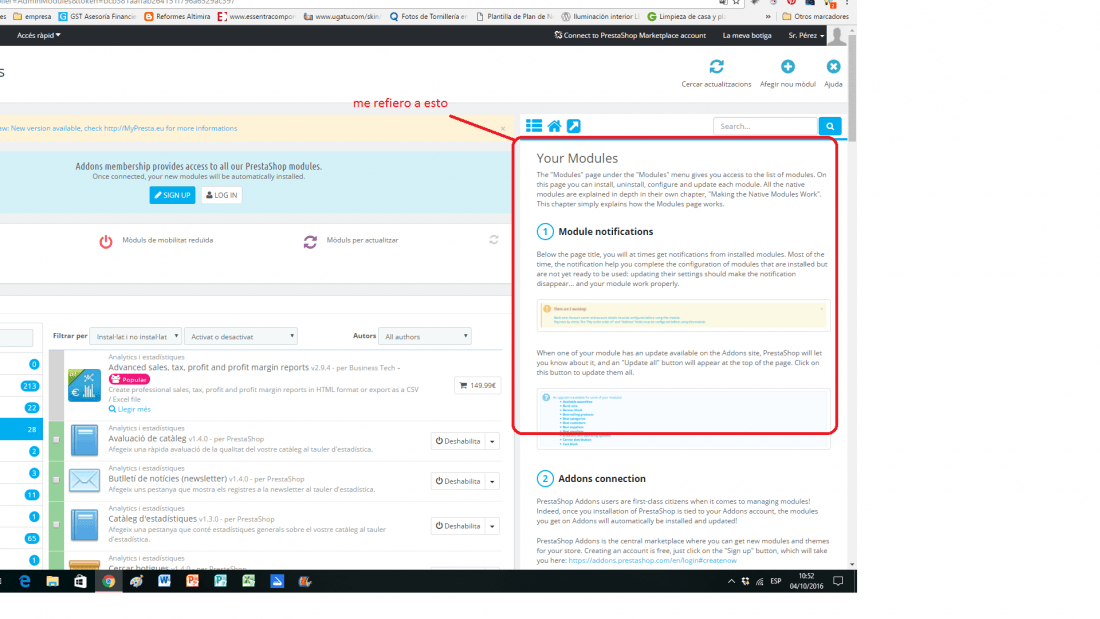1100x619 pixels.
Task: Click the Mòduls per actualitzar sync icon
Action: pyautogui.click(x=310, y=241)
